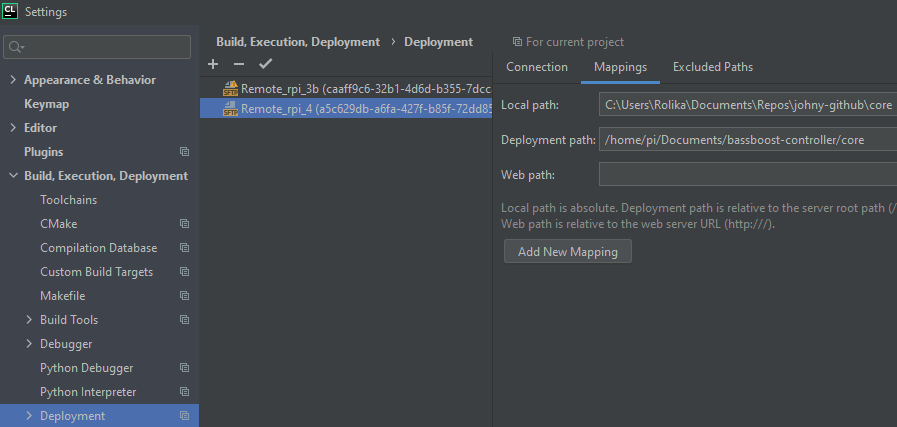The image size is (897, 427).
Task: Select Toolchains in settings tree
Action: coord(68,200)
